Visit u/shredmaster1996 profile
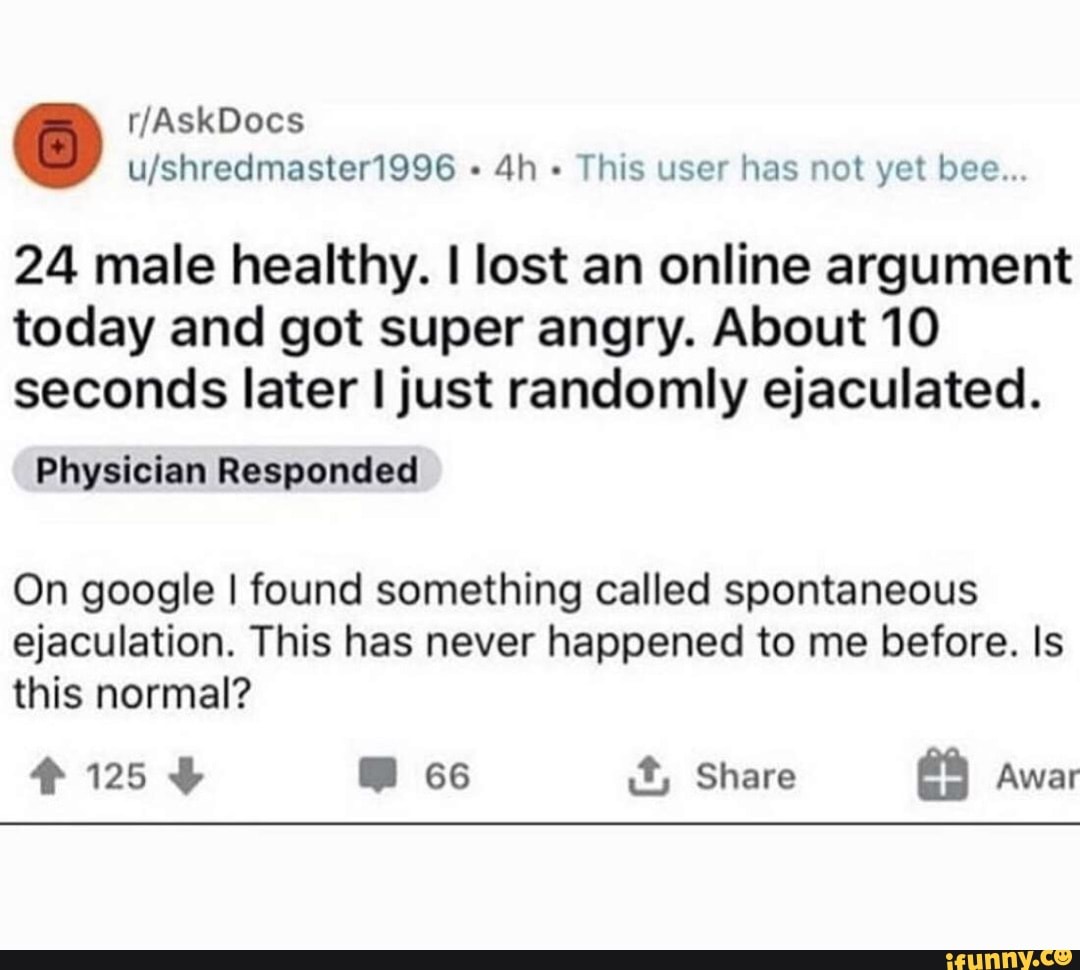 tap(292, 168)
